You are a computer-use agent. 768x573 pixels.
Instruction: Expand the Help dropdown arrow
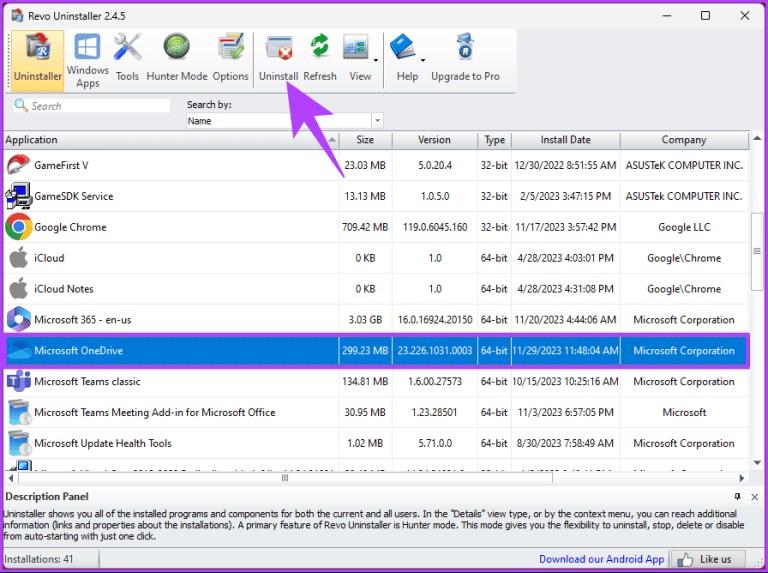(423, 60)
